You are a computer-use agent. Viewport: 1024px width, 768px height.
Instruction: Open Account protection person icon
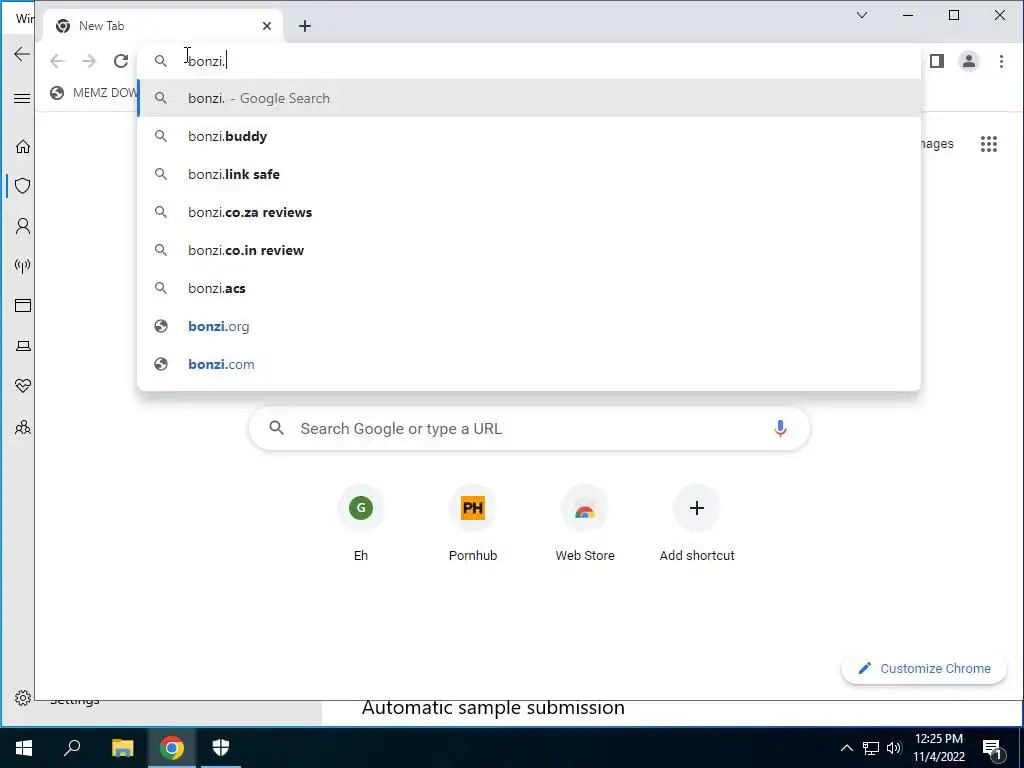pyautogui.click(x=23, y=226)
